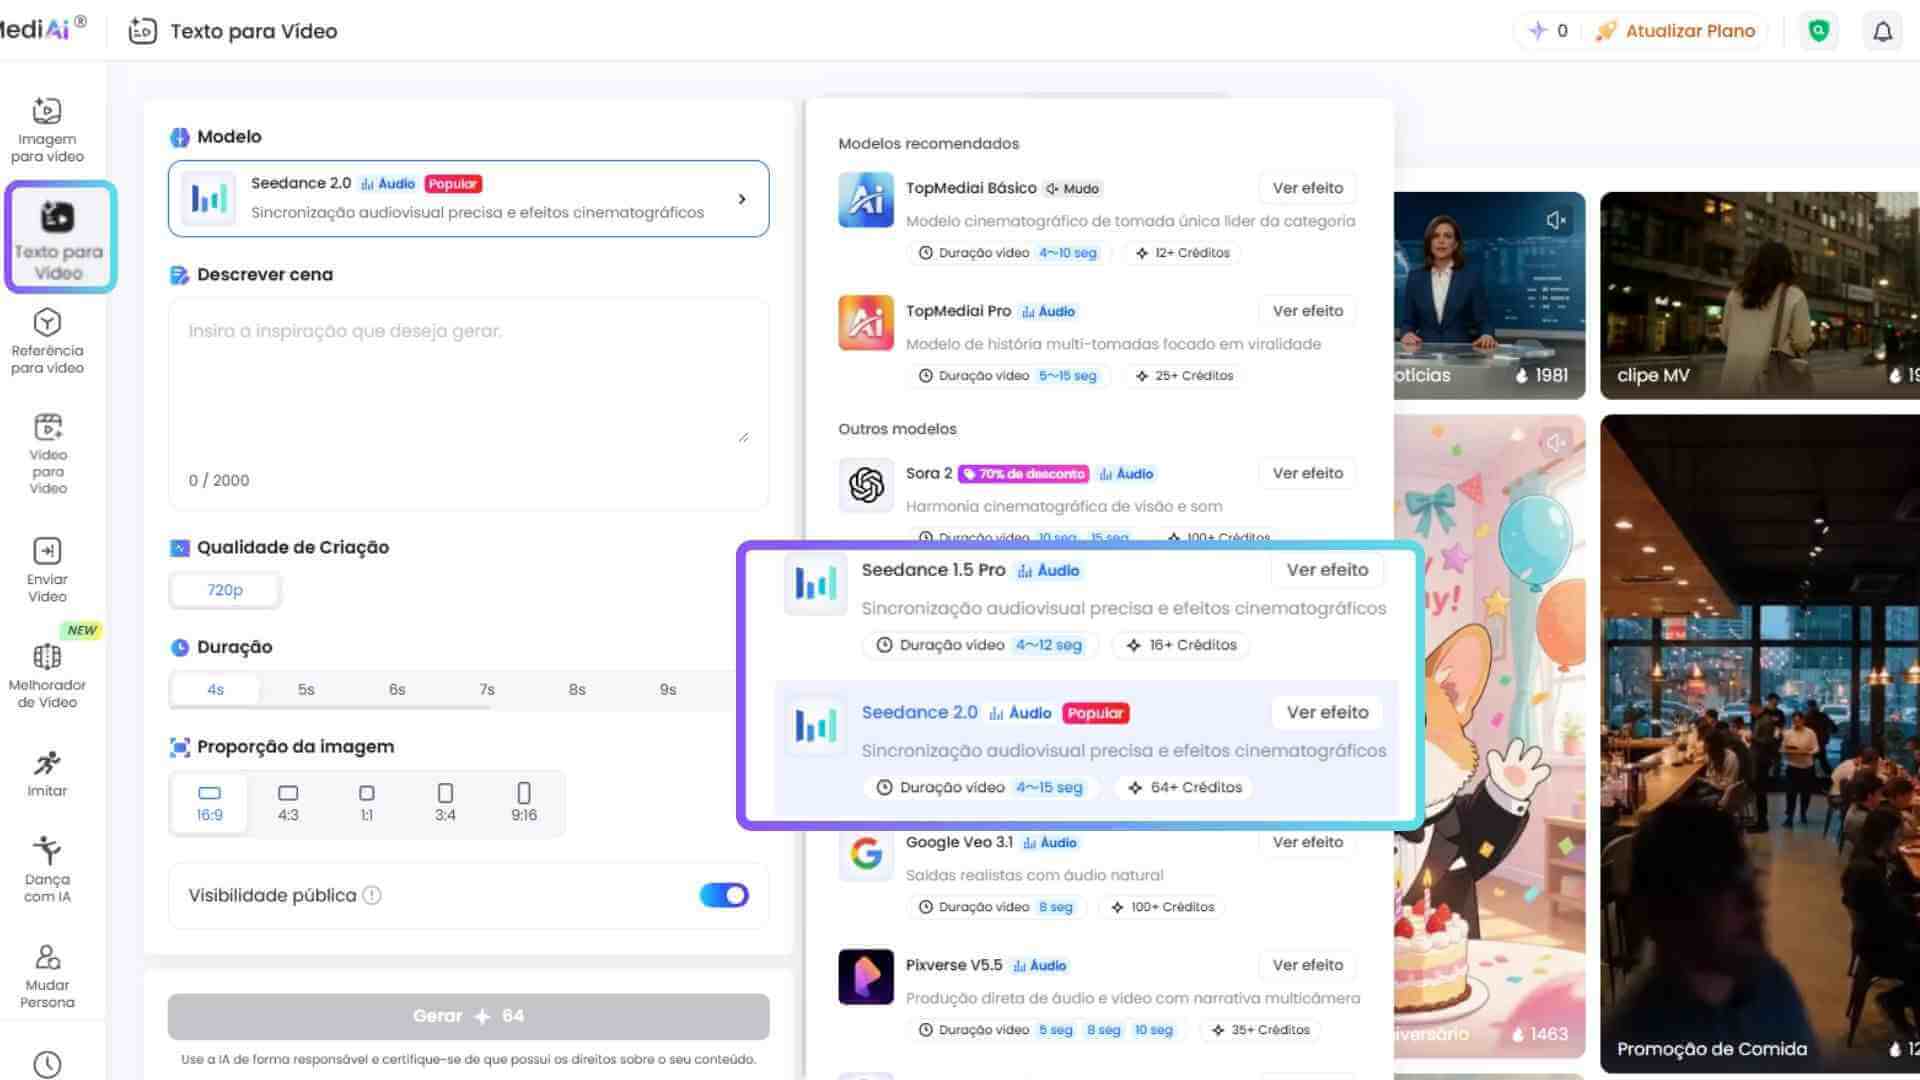
Task: Select the Texto para Vídeo tool
Action: tap(58, 237)
